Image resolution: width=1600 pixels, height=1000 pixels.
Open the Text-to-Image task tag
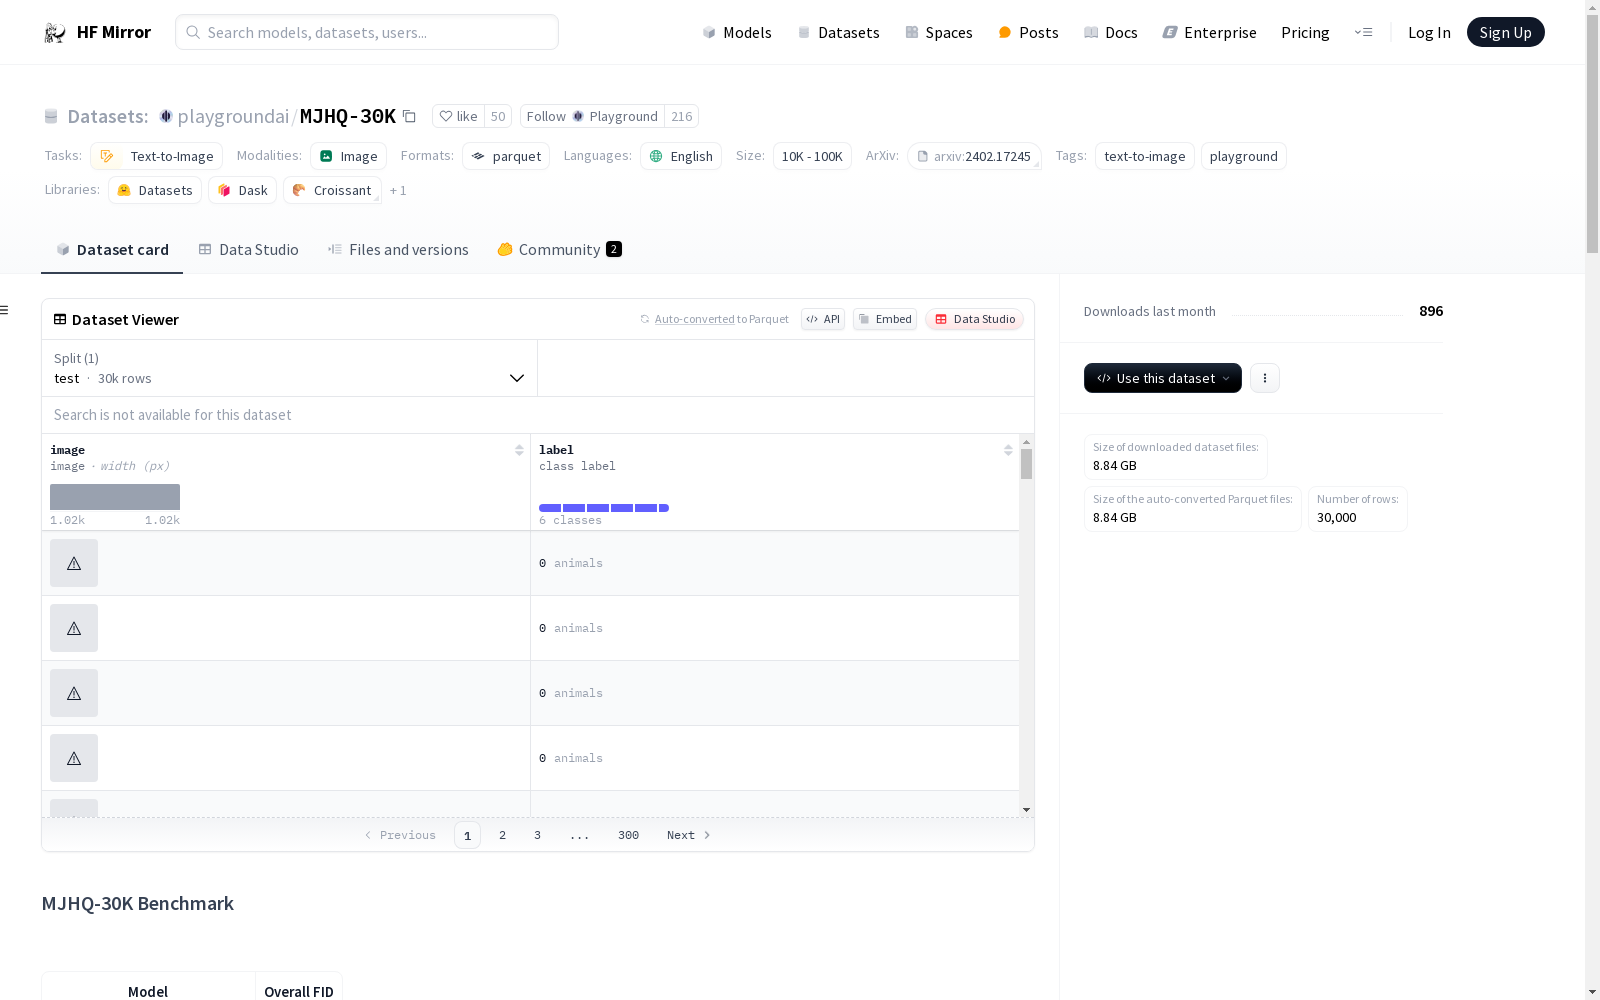click(x=156, y=156)
